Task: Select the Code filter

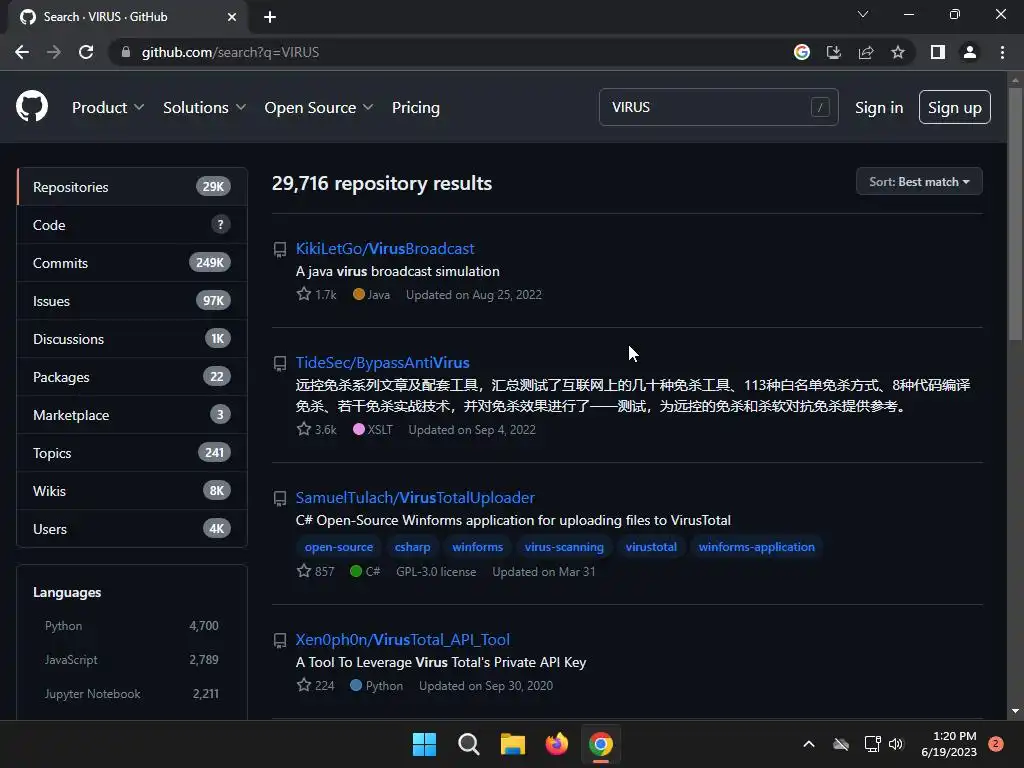Action: [132, 225]
